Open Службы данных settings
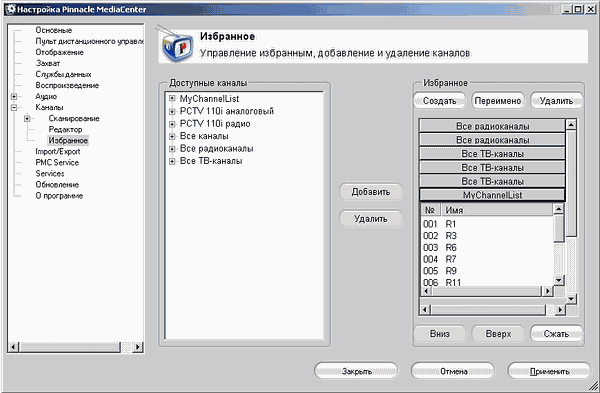 tap(63, 74)
